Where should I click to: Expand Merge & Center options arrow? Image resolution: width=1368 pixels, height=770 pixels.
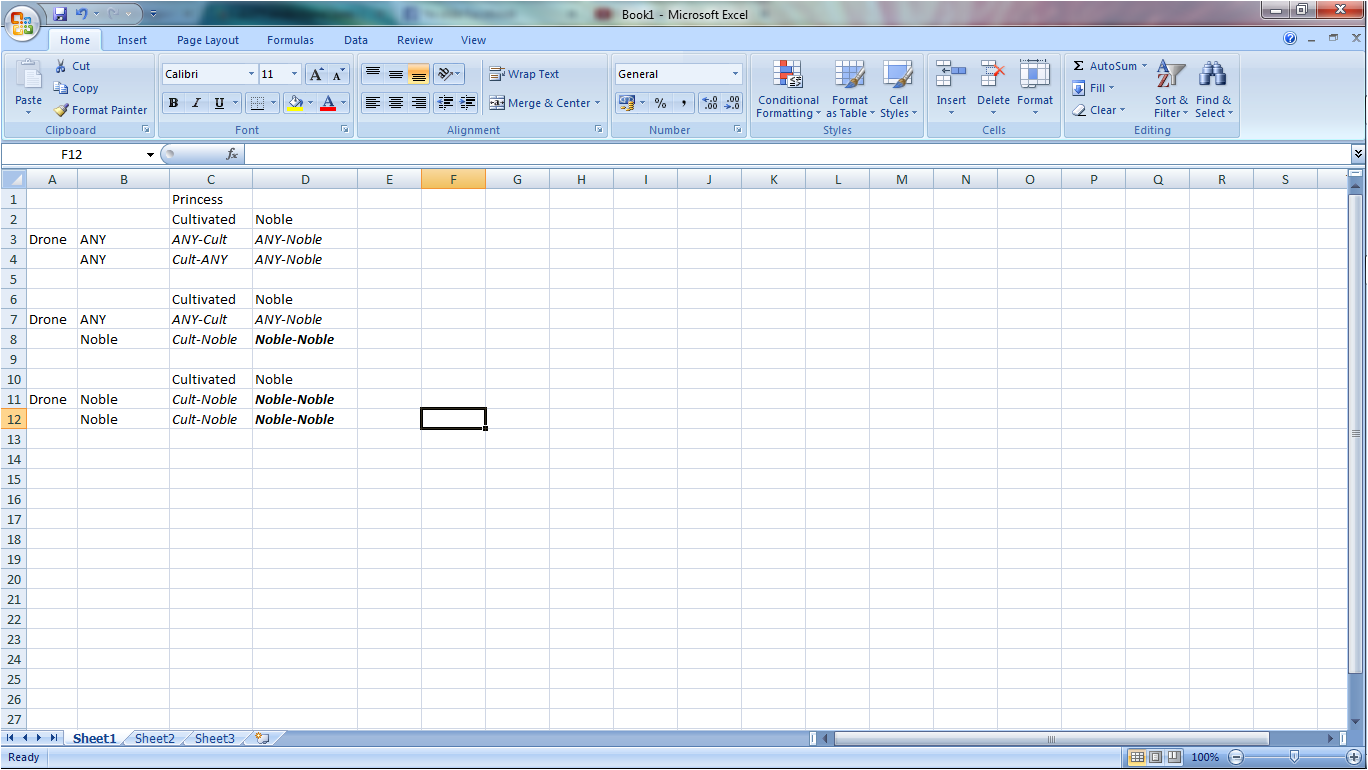[598, 103]
